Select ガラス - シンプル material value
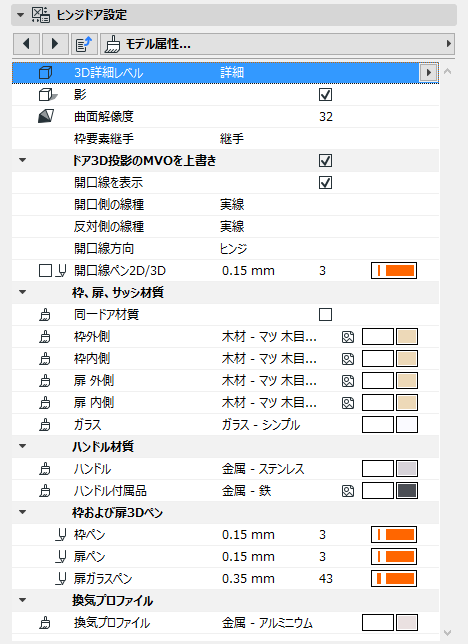This screenshot has height=644, width=468. point(261,425)
